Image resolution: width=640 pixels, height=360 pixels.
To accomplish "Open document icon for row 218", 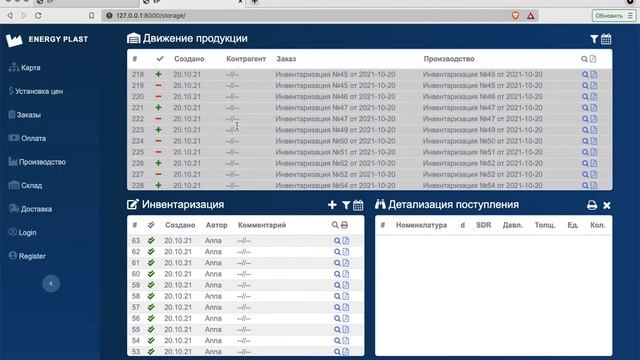I will 594,75.
